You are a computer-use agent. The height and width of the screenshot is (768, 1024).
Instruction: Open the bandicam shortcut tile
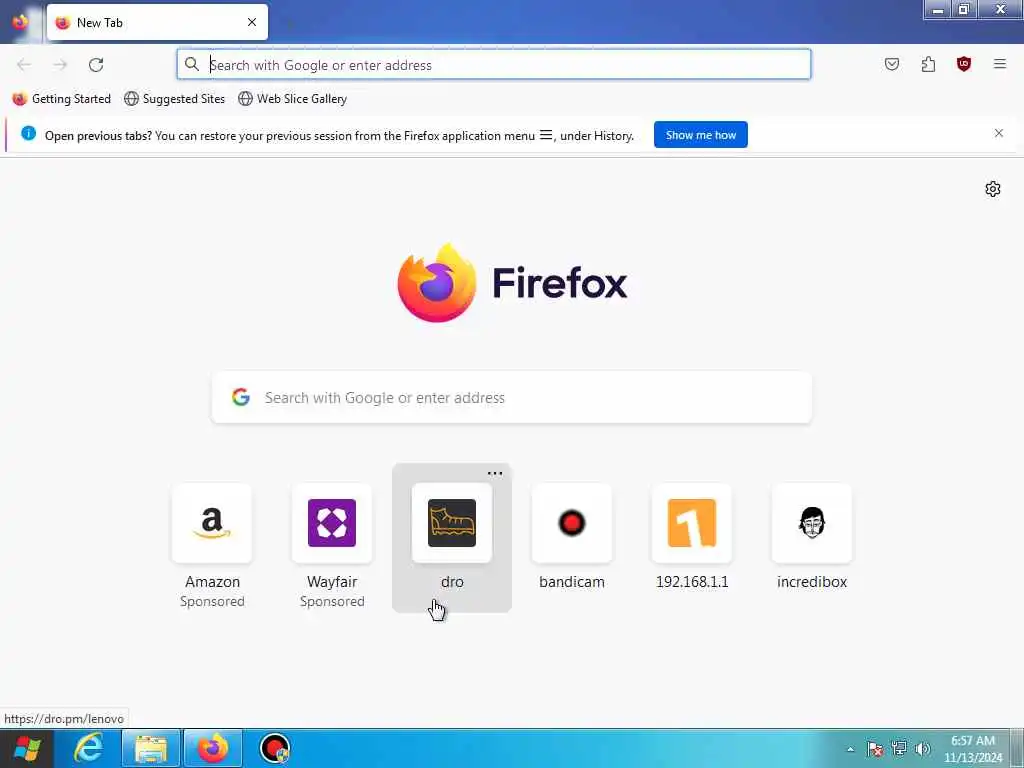[572, 537]
